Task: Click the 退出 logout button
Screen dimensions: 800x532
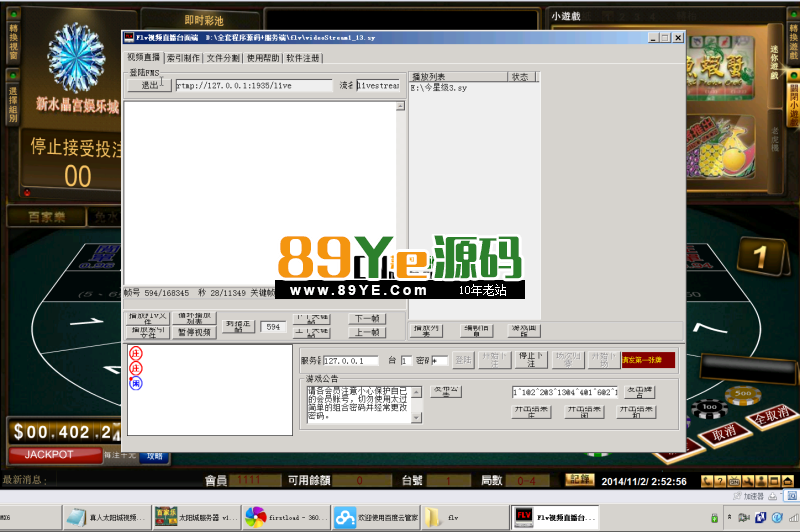Action: point(150,86)
